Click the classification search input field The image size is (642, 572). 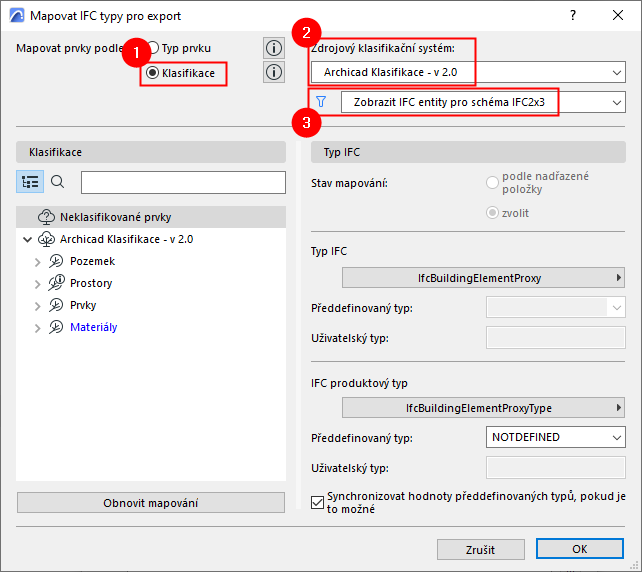(183, 182)
